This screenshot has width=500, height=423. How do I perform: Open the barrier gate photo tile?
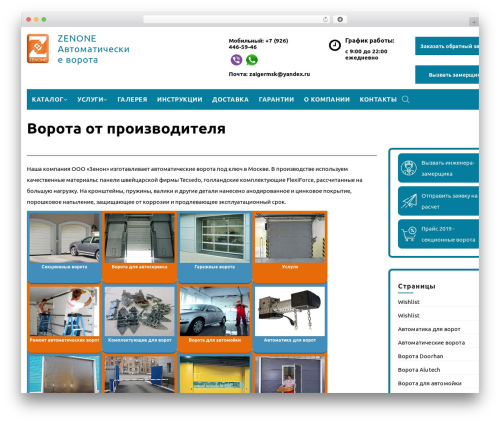139,374
